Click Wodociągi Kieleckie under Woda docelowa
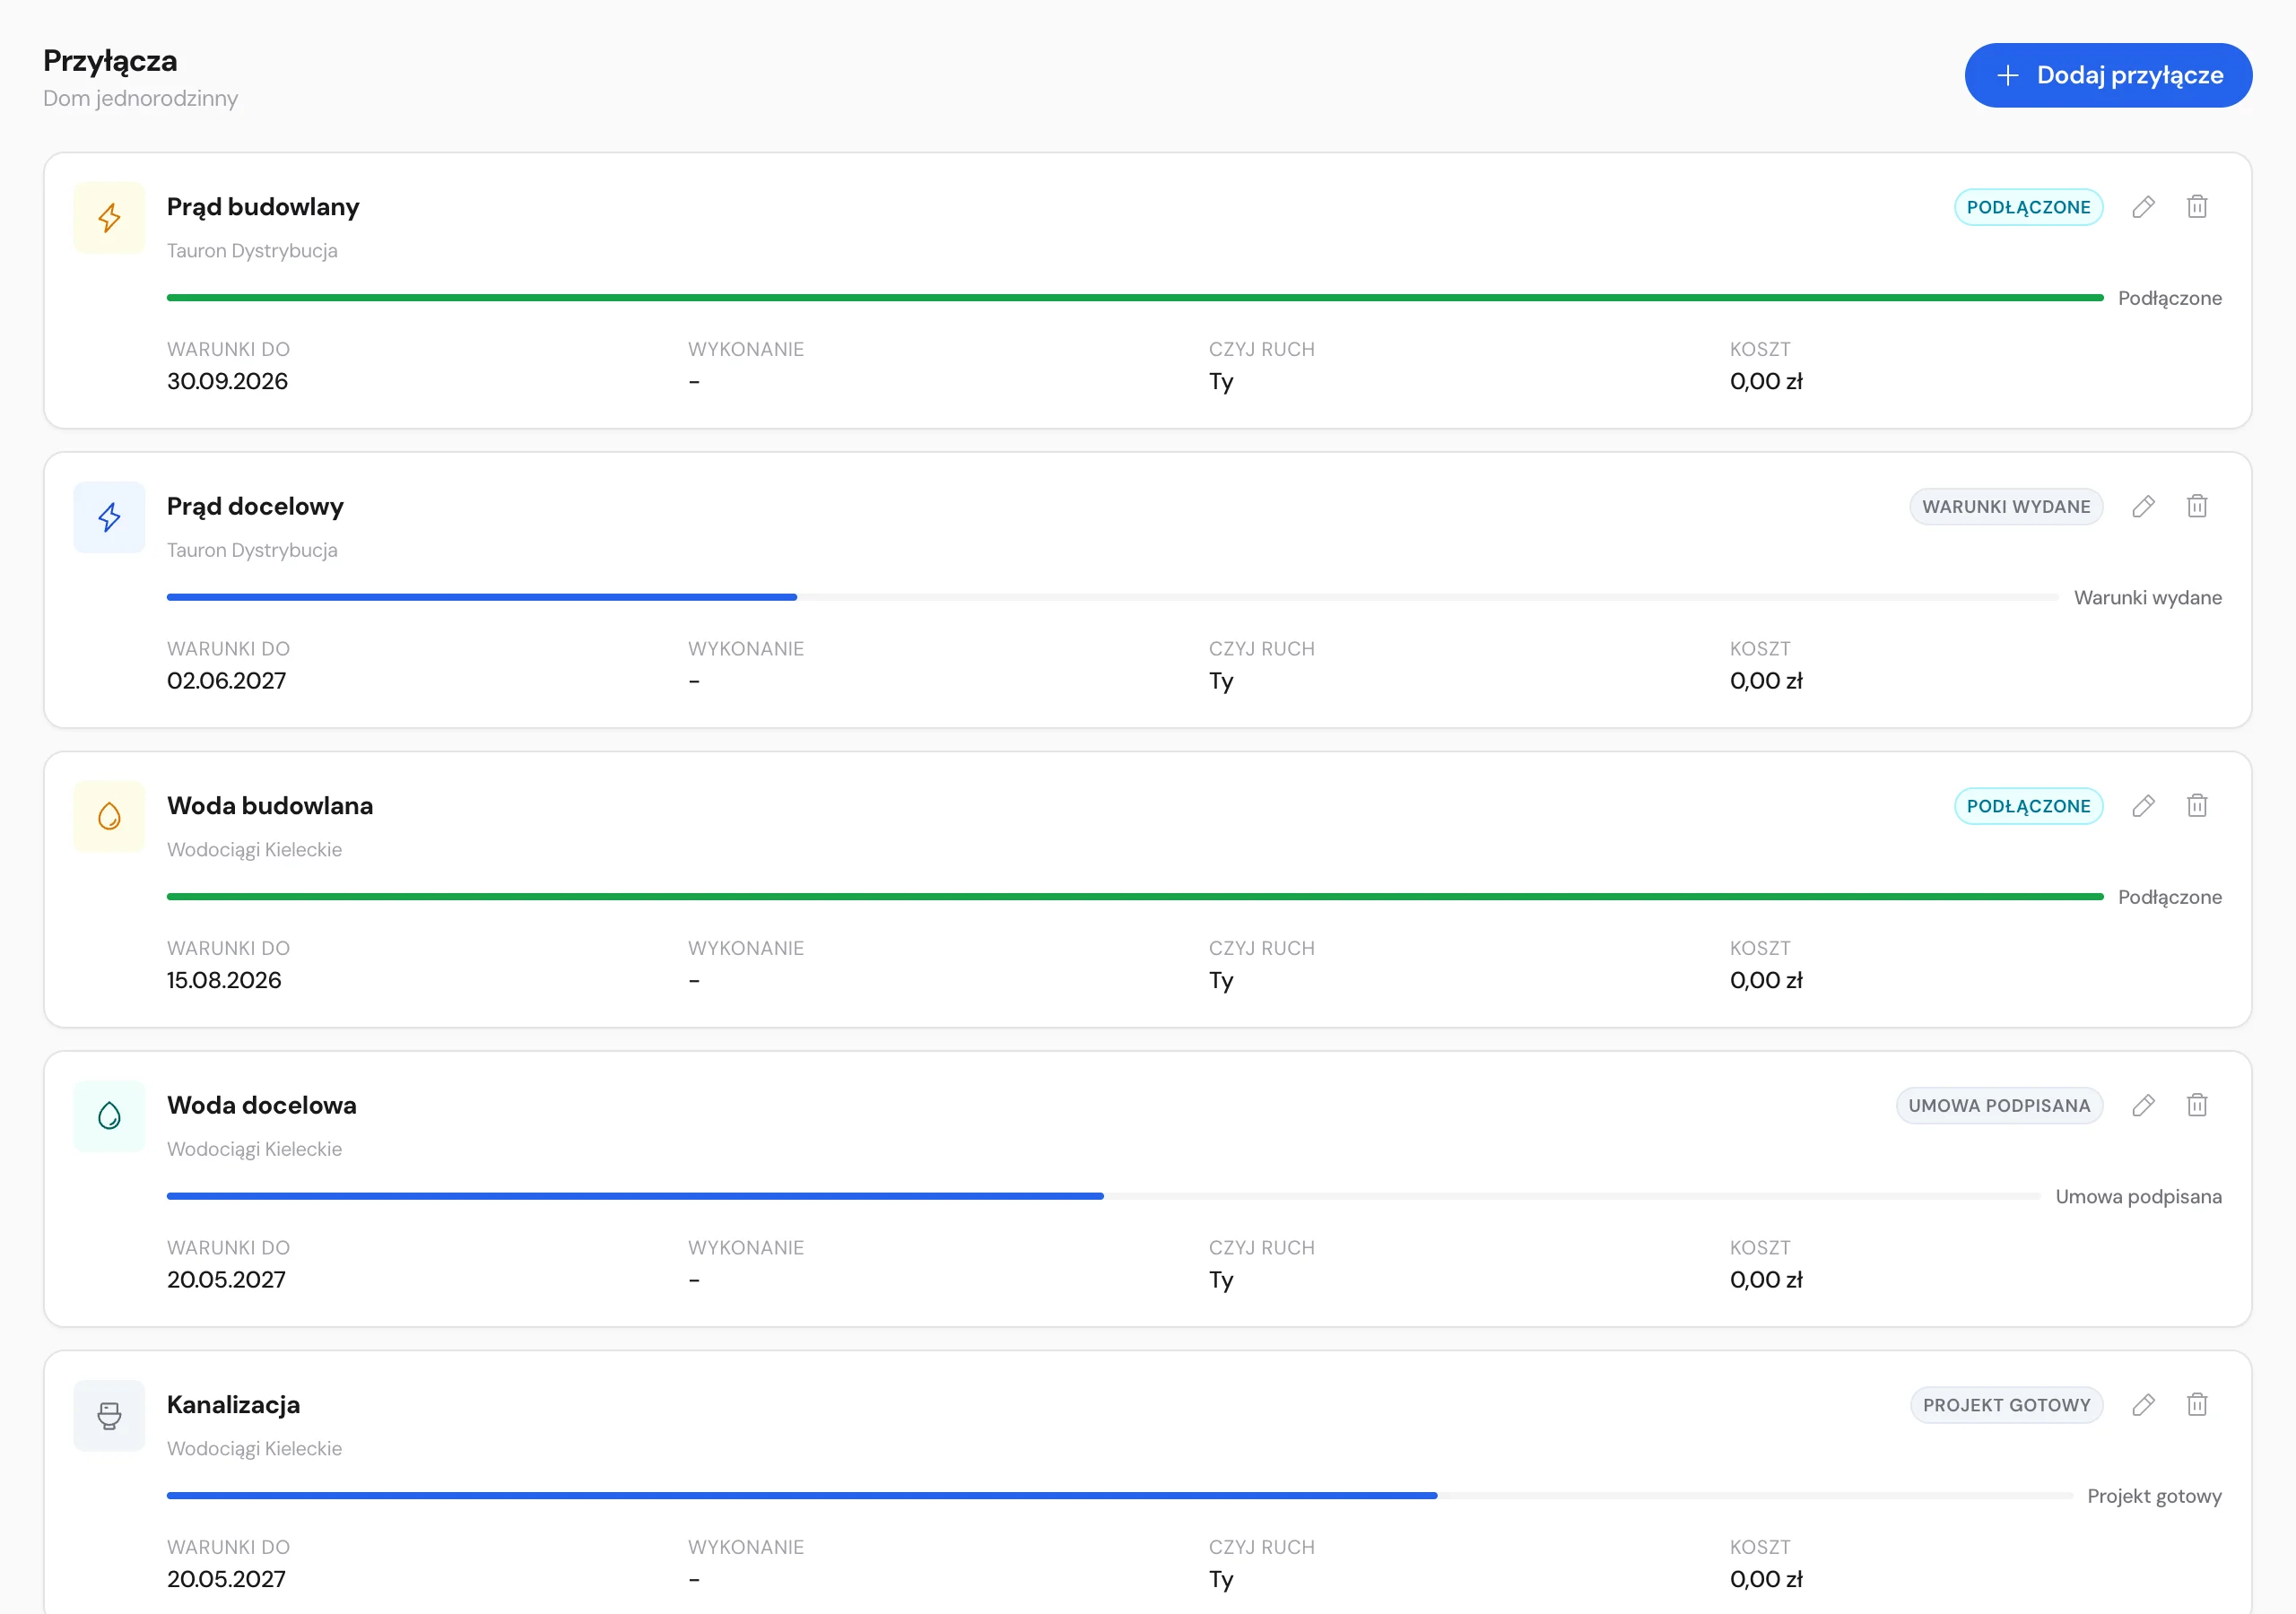The height and width of the screenshot is (1614, 2296). click(x=254, y=1149)
